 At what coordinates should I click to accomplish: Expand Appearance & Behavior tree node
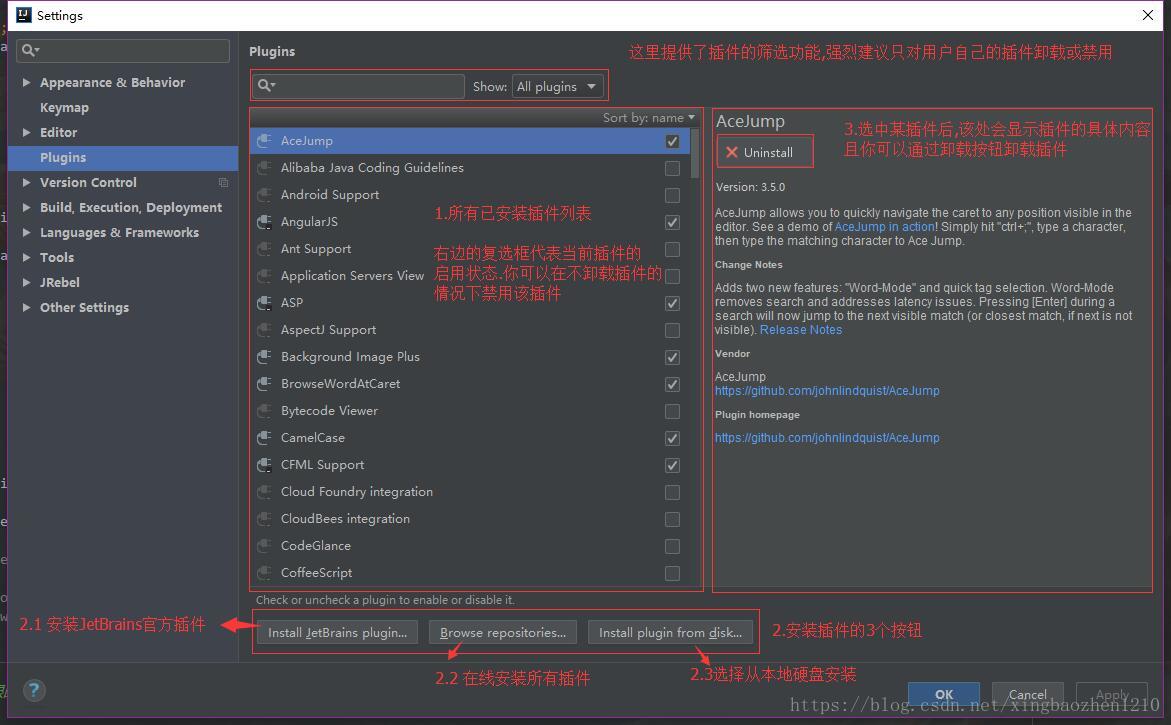[x=26, y=82]
